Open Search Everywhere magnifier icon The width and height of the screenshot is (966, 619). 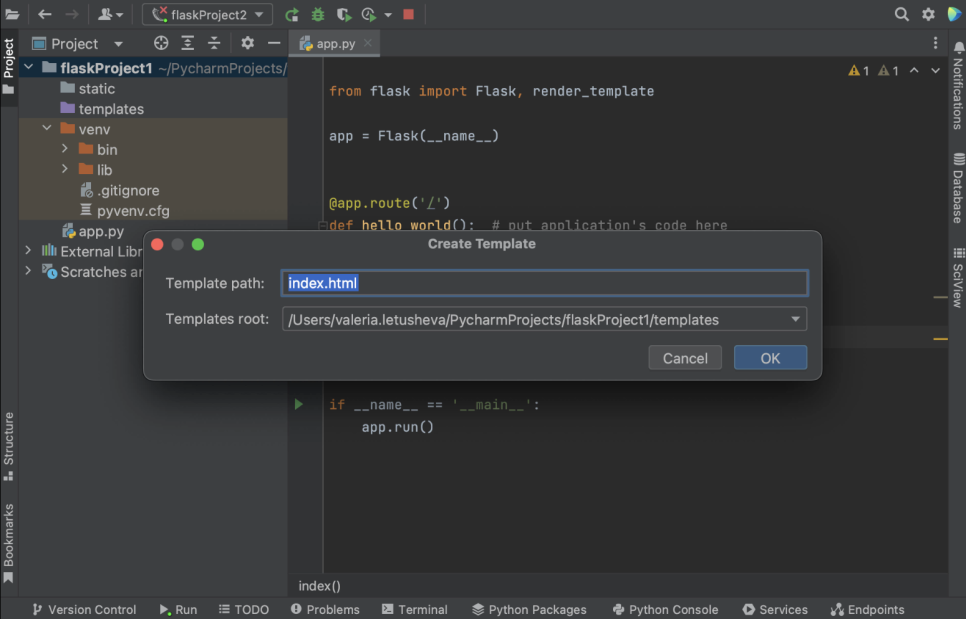coord(901,15)
